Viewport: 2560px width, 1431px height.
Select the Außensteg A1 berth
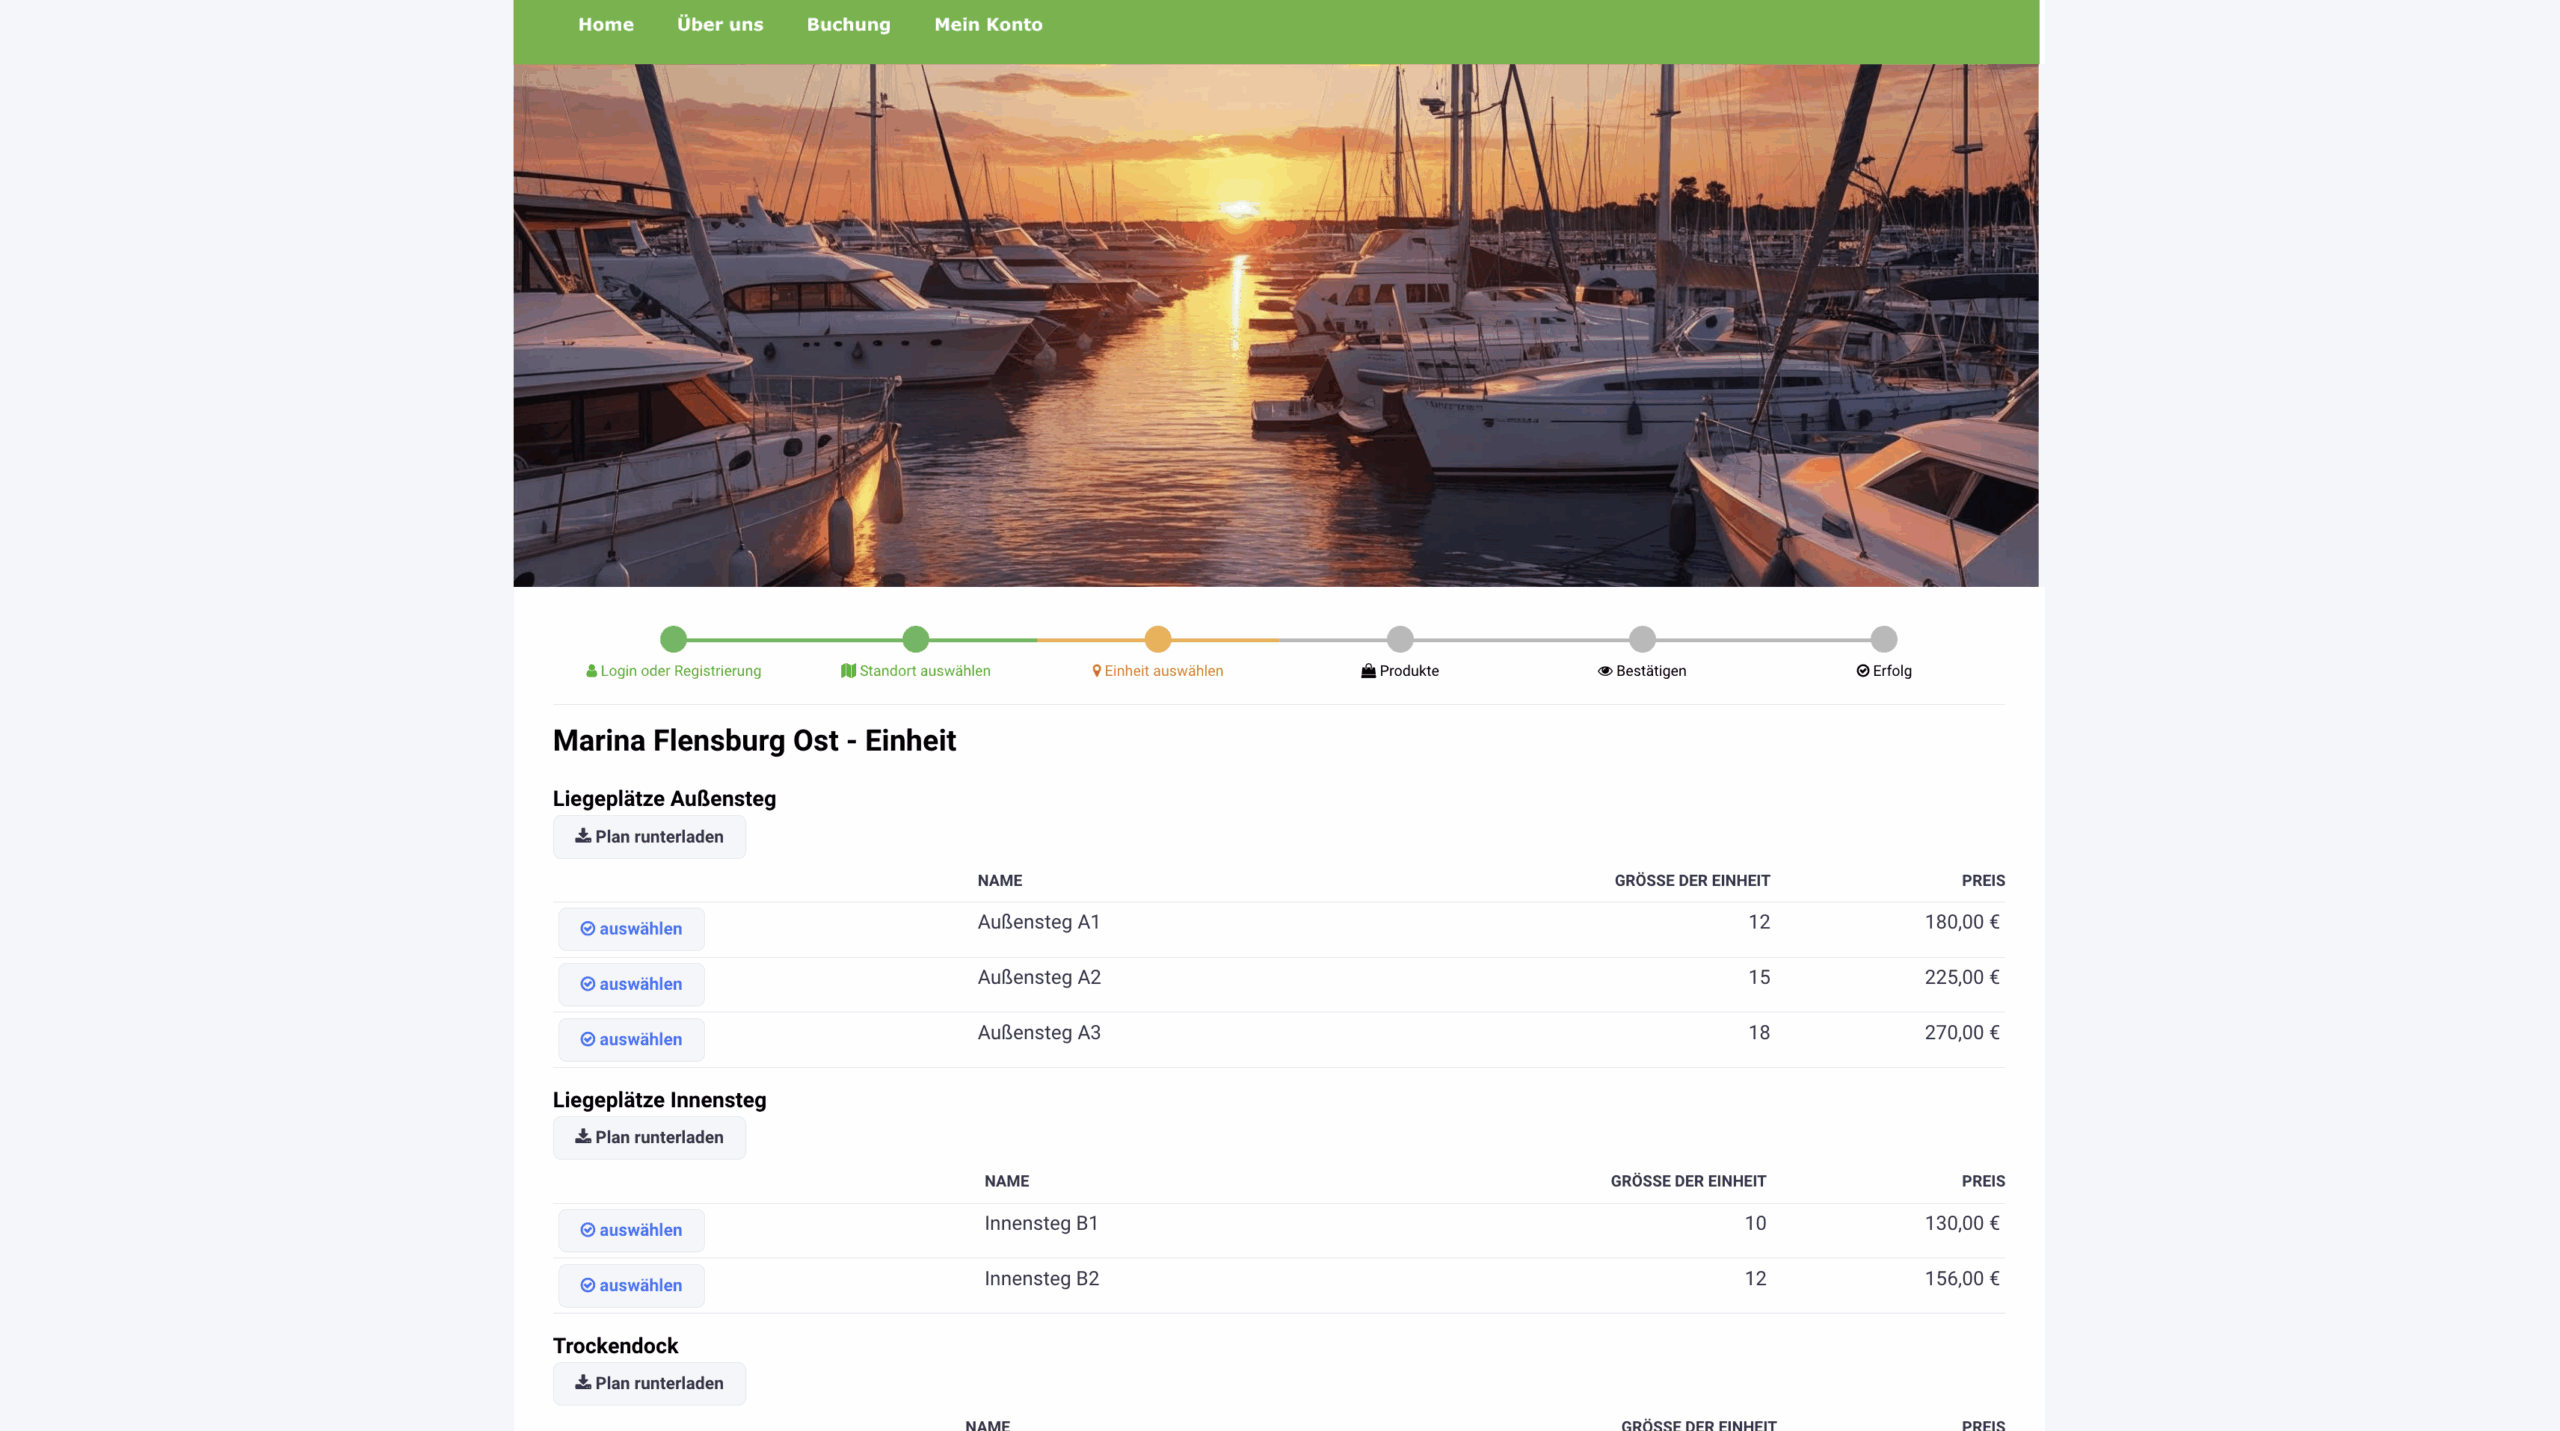(x=631, y=929)
